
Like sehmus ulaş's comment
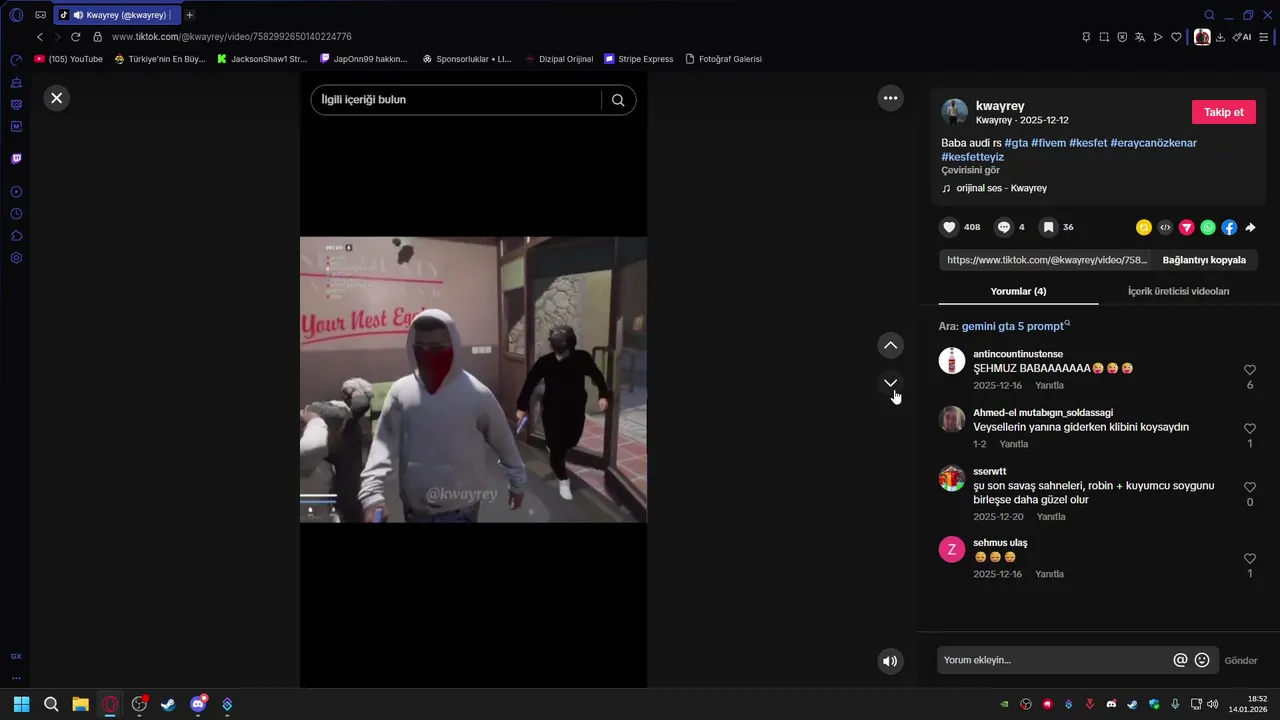point(1250,559)
